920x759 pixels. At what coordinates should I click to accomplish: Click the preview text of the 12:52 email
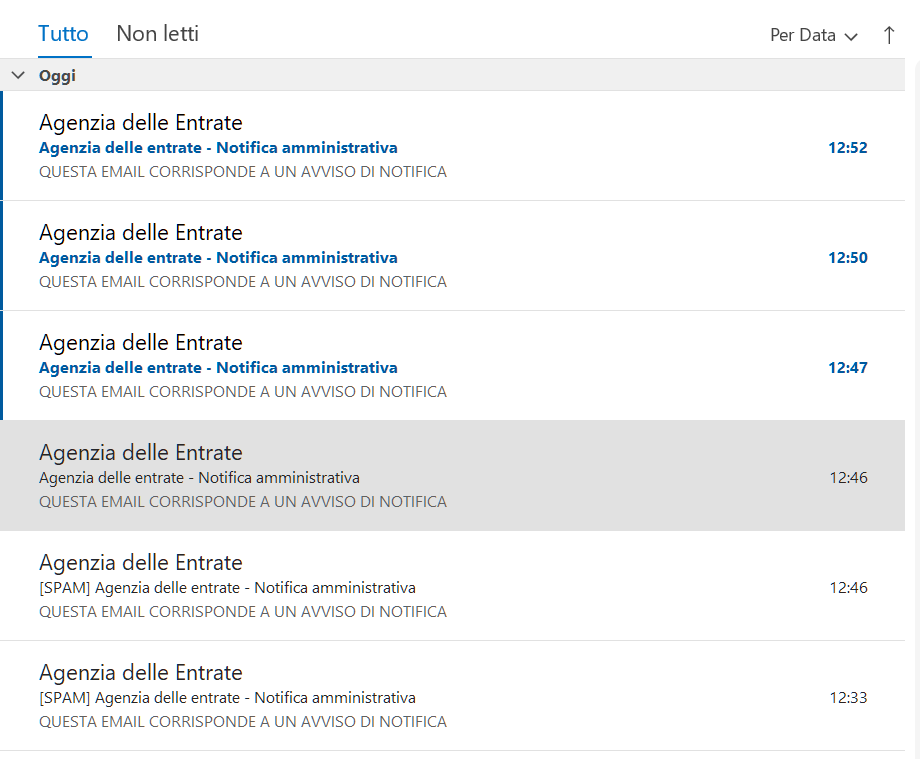point(242,172)
